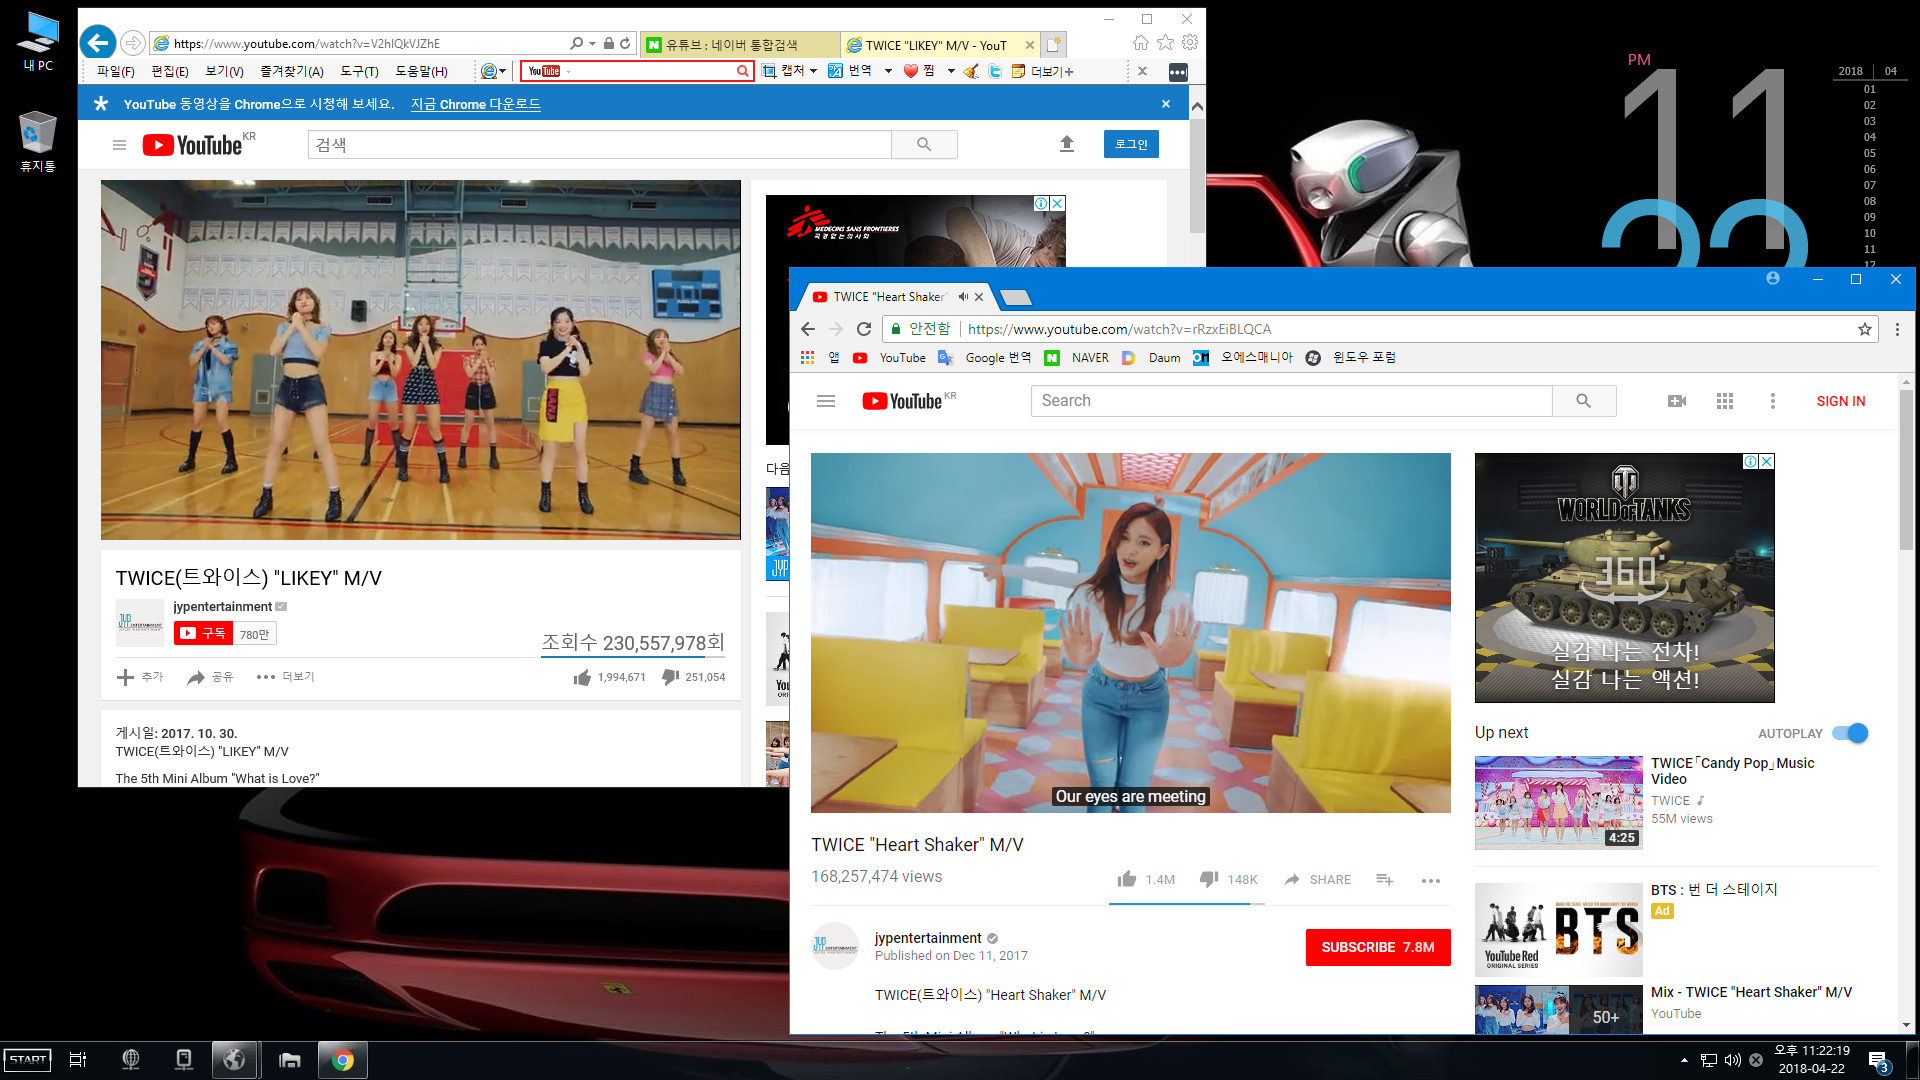The height and width of the screenshot is (1080, 1920).
Task: Click SUBSCRIBE 7.8M button
Action: pos(1378,947)
